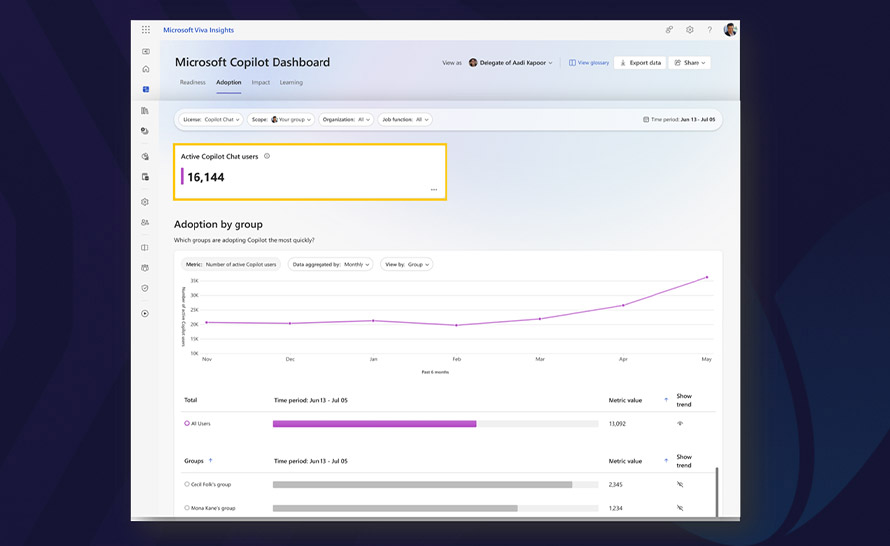The width and height of the screenshot is (890, 546).
Task: Open the View by Group dropdown
Action: pyautogui.click(x=406, y=265)
